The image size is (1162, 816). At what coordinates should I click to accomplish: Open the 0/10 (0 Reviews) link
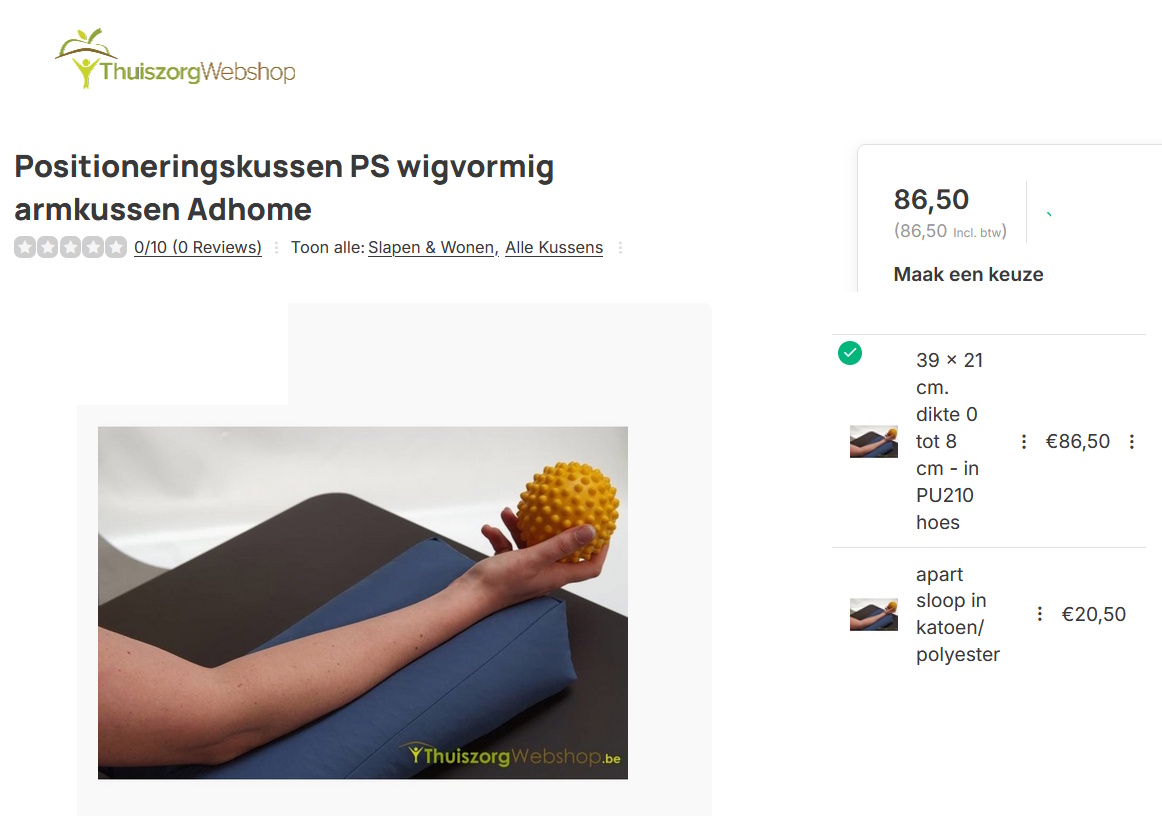[198, 248]
